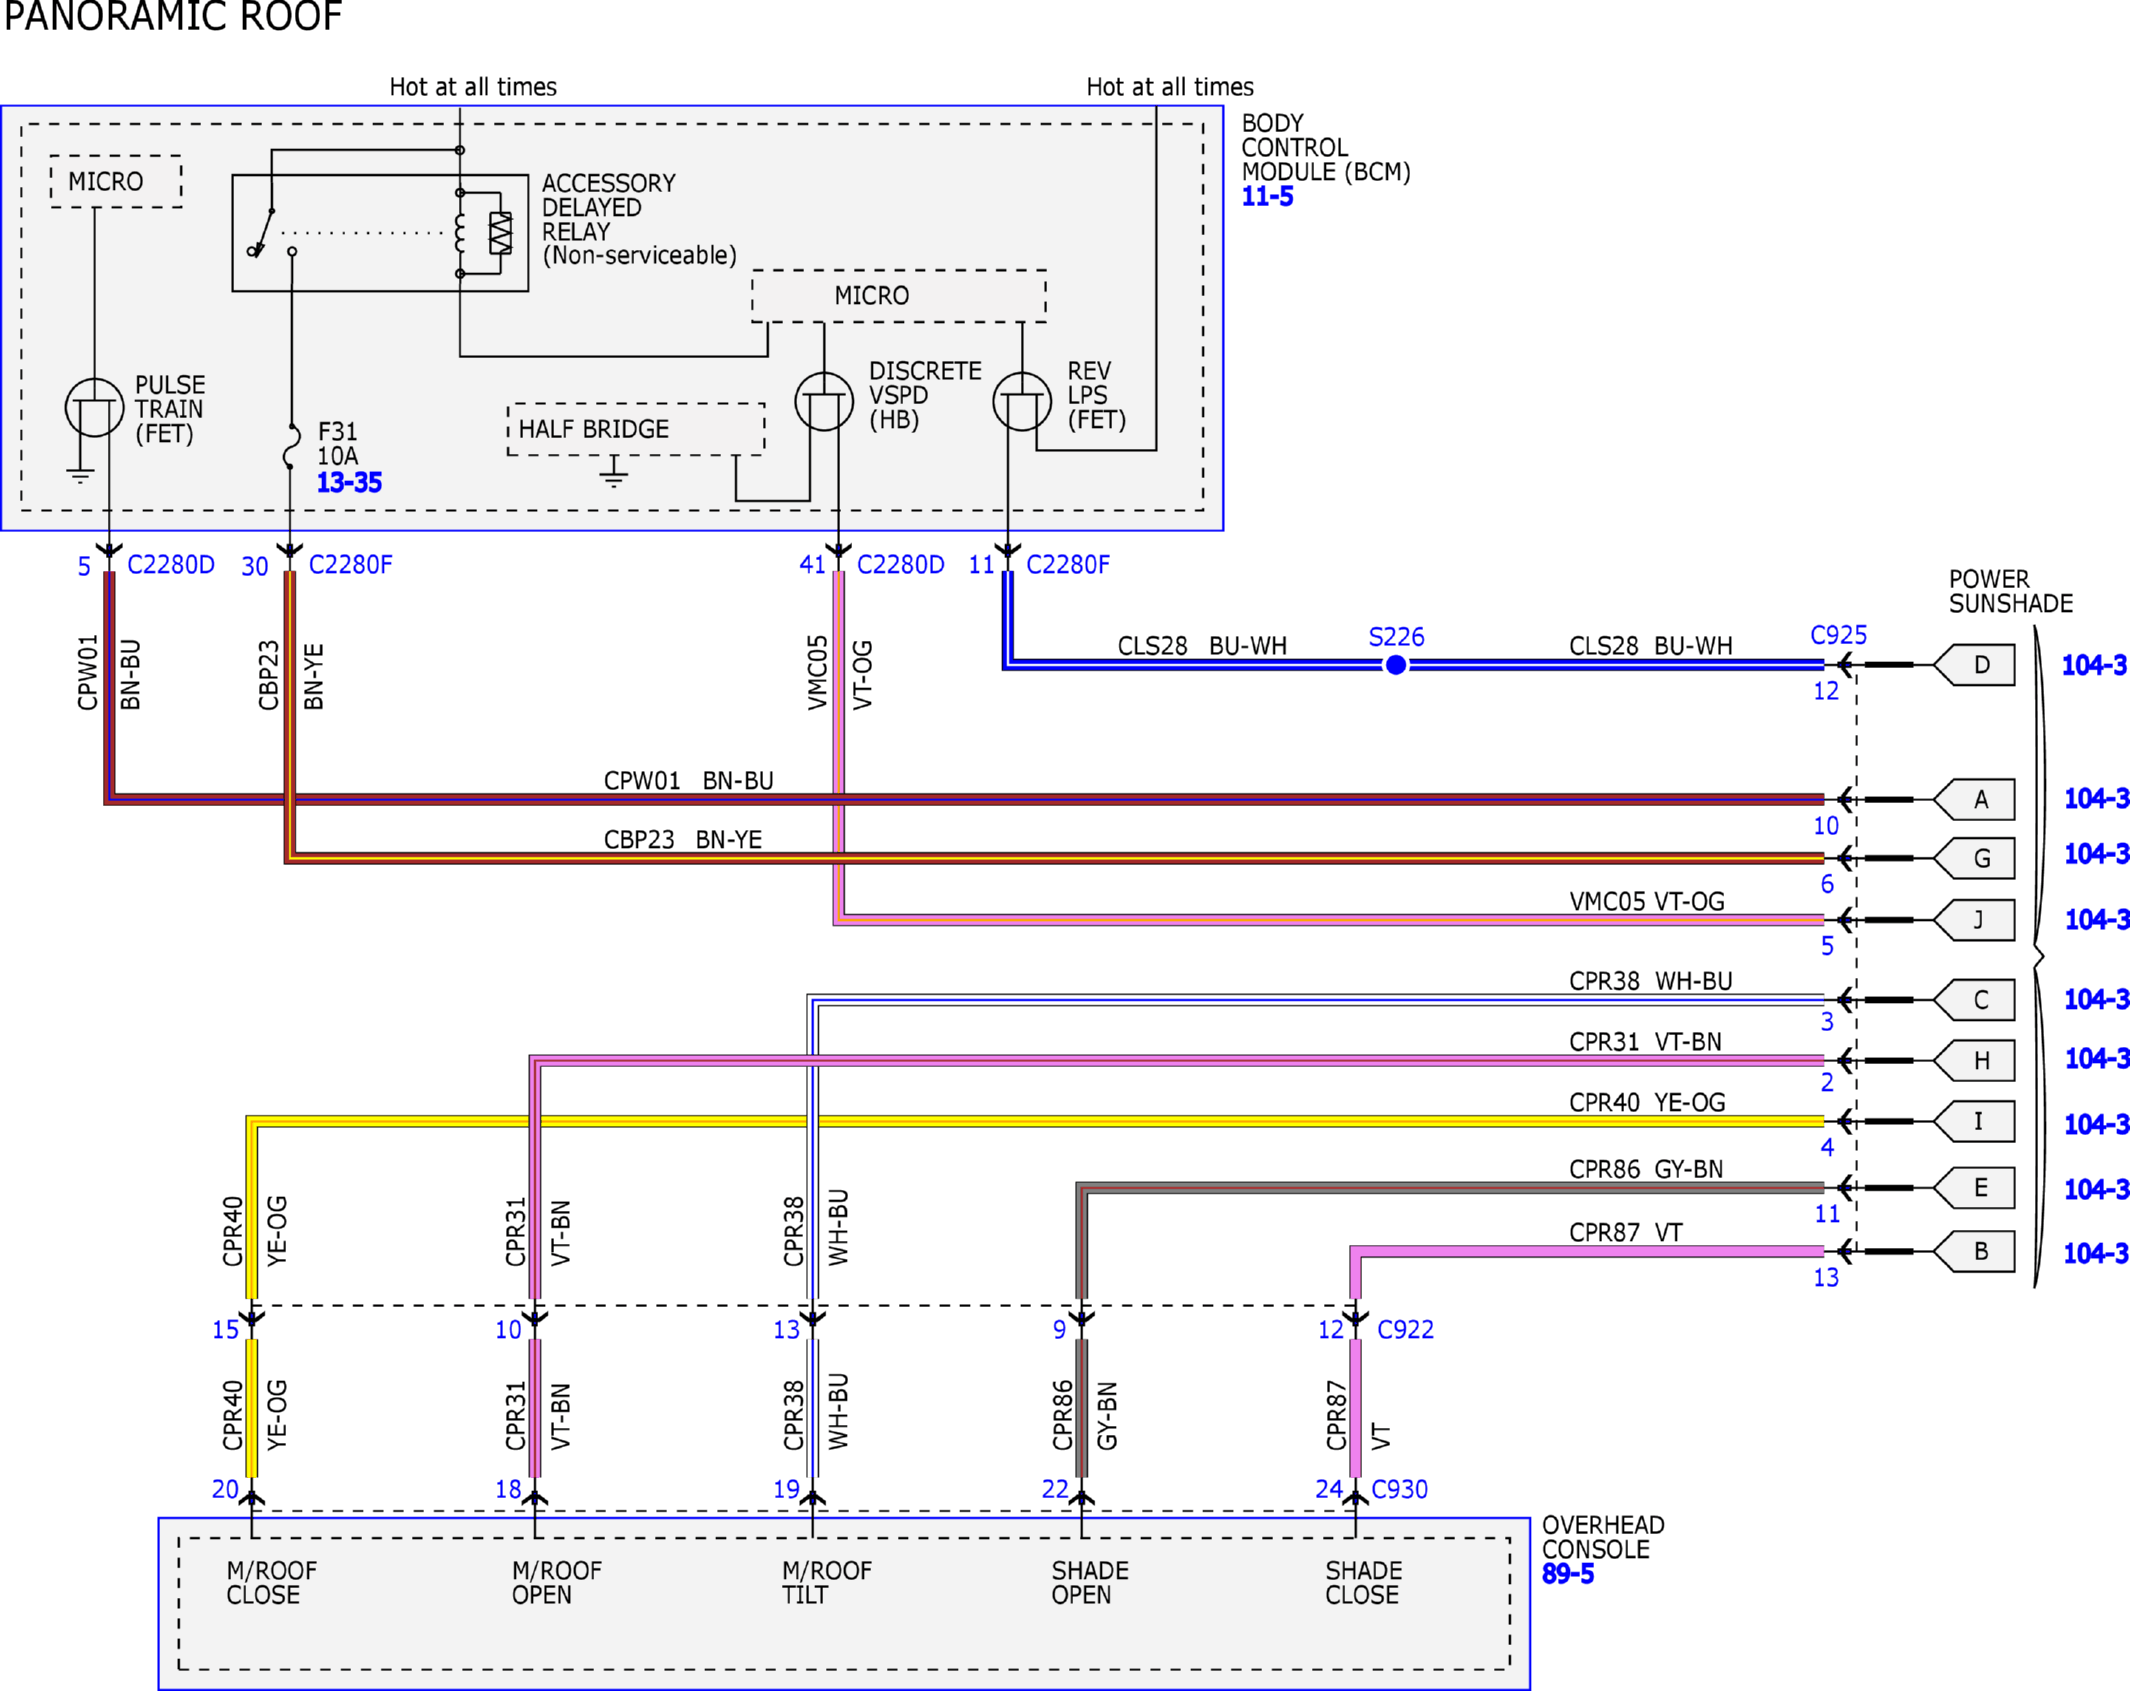The height and width of the screenshot is (1691, 2130).
Task: Select the horizontal CPW01 BN-BU wire label
Action: [689, 781]
